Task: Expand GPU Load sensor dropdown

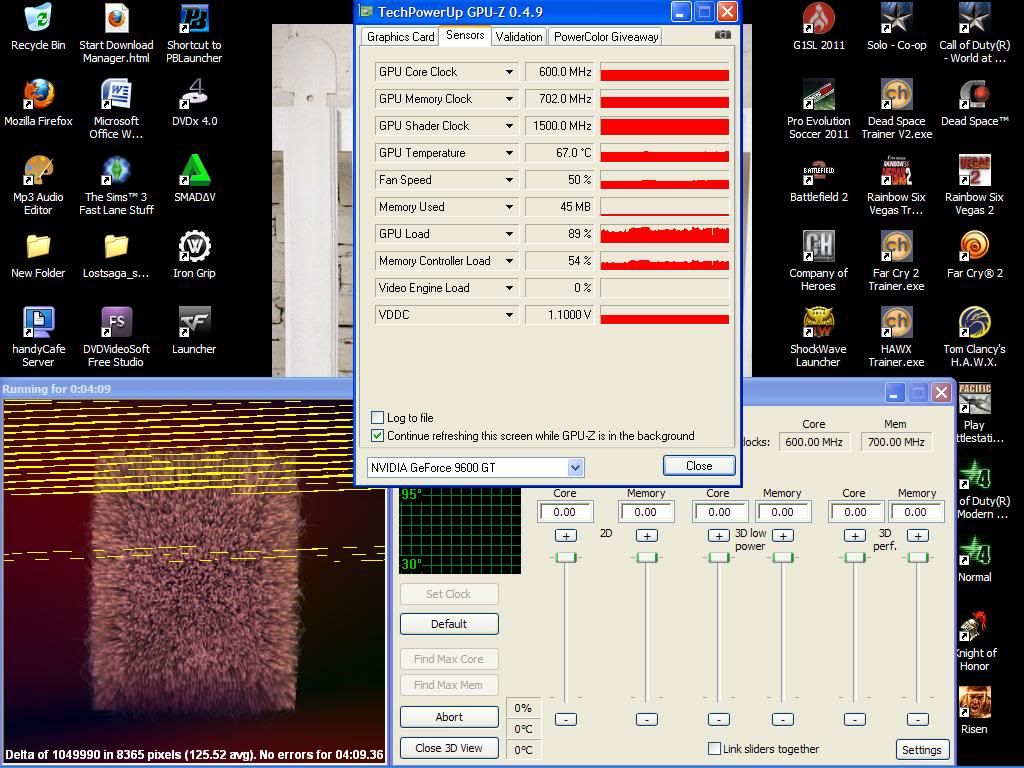Action: coord(509,234)
